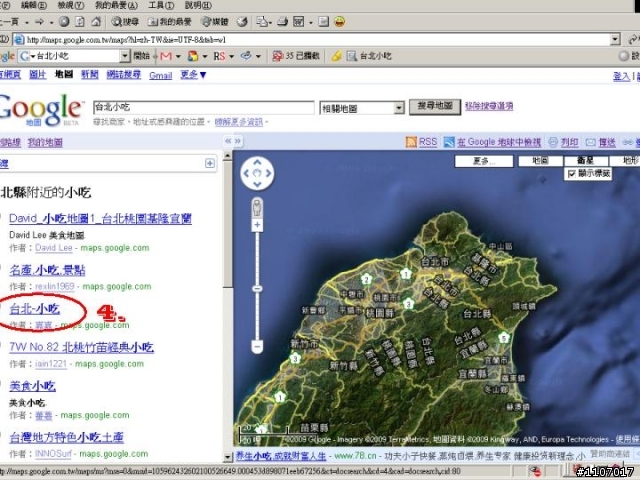Open the 台北-小吃 result link

pyautogui.click(x=35, y=309)
